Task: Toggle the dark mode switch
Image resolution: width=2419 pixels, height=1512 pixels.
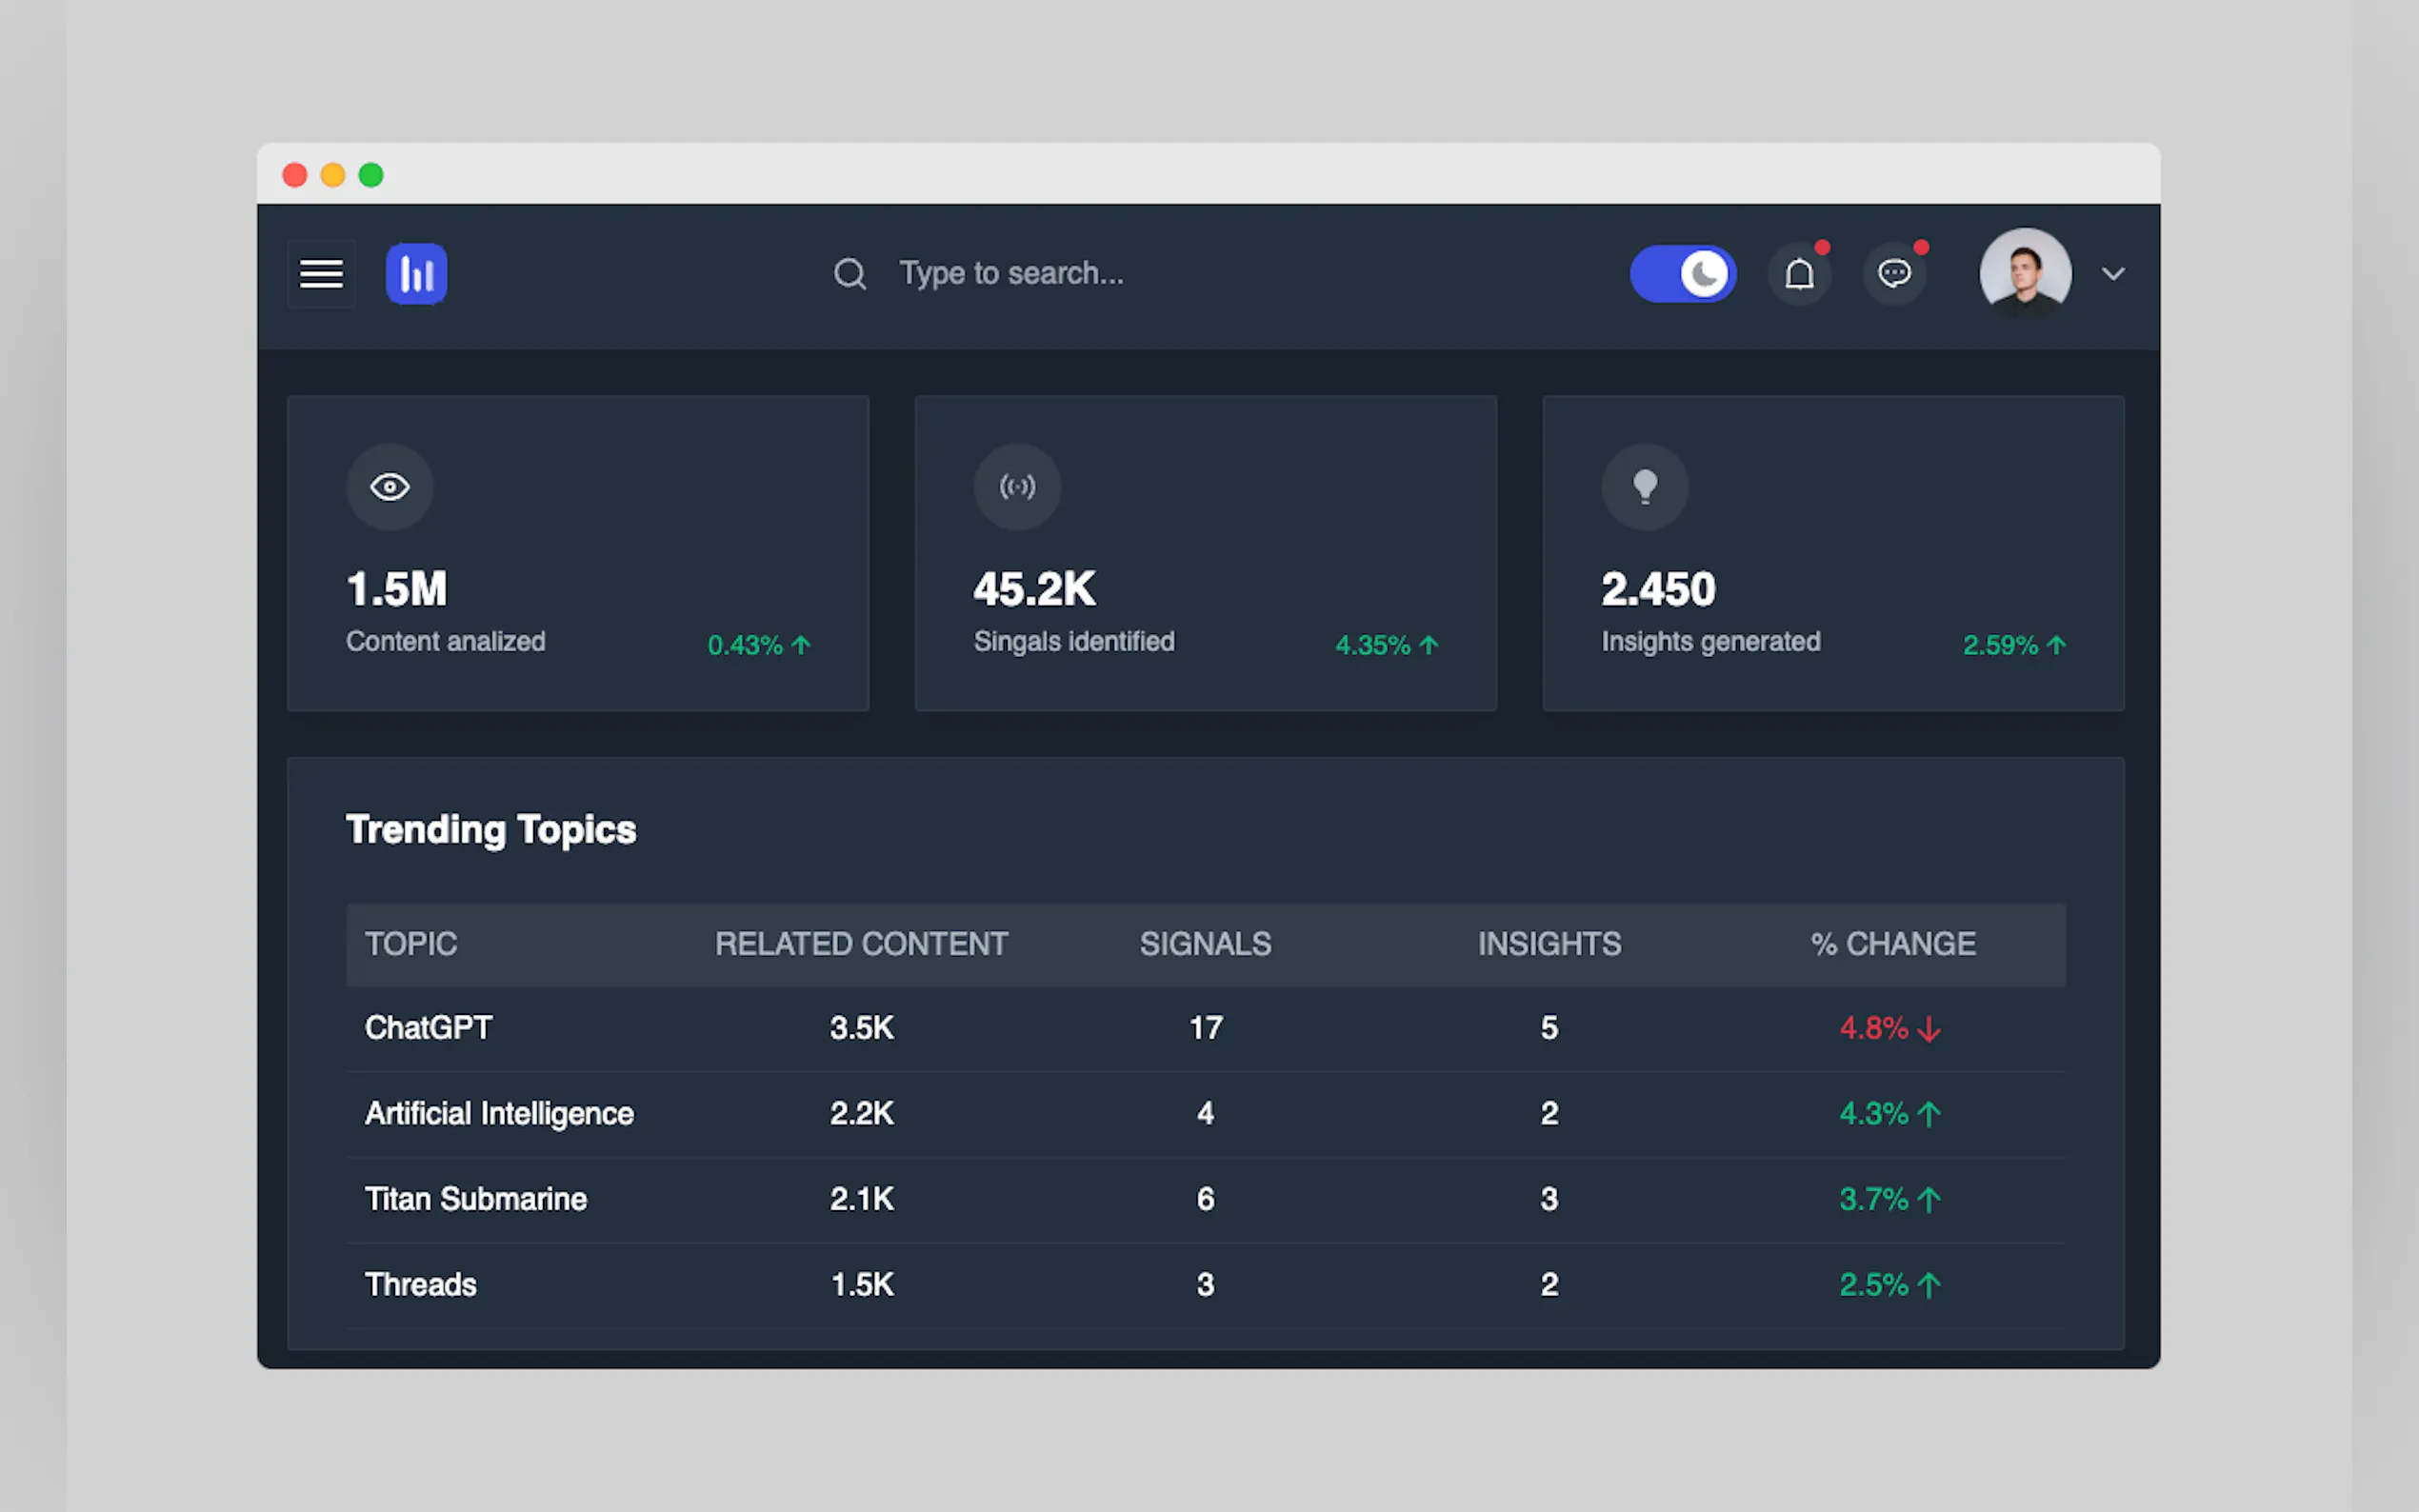Action: pos(1683,273)
